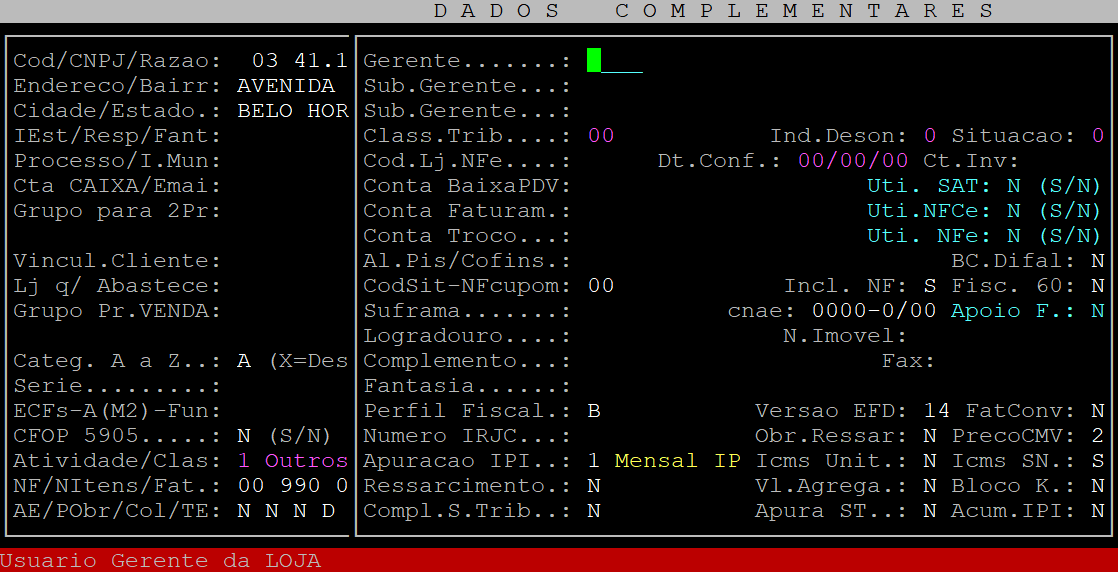The height and width of the screenshot is (572, 1118).
Task: Toggle the BC.Difal N value
Action: tap(1098, 261)
